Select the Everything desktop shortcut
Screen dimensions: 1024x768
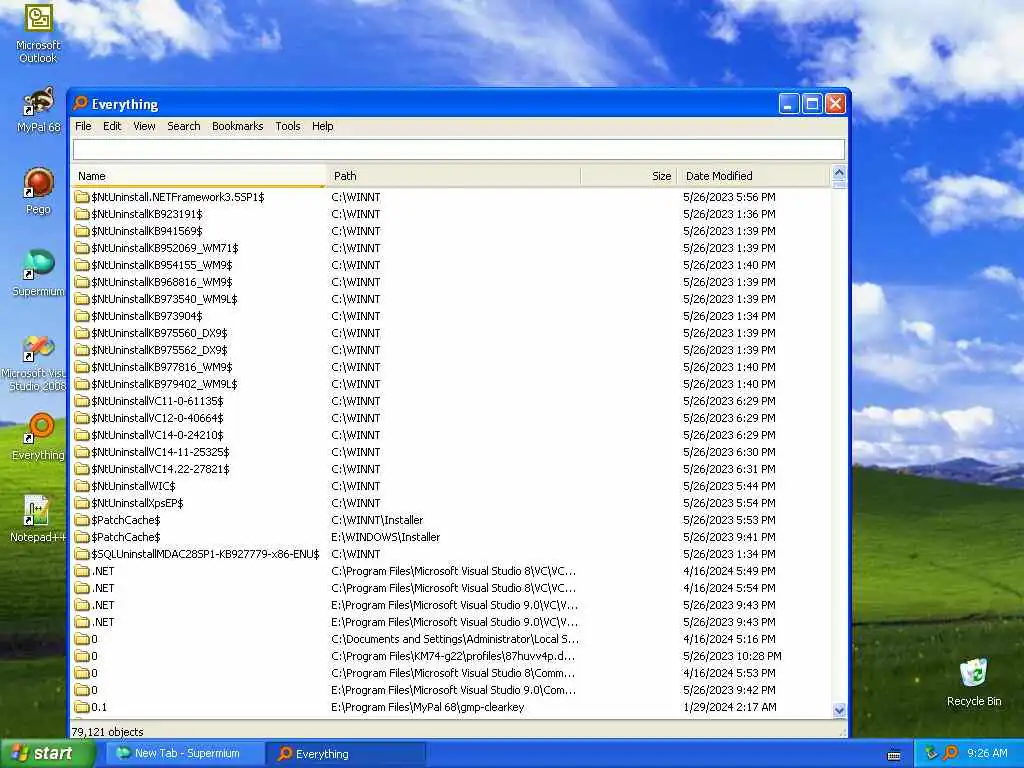pyautogui.click(x=38, y=436)
